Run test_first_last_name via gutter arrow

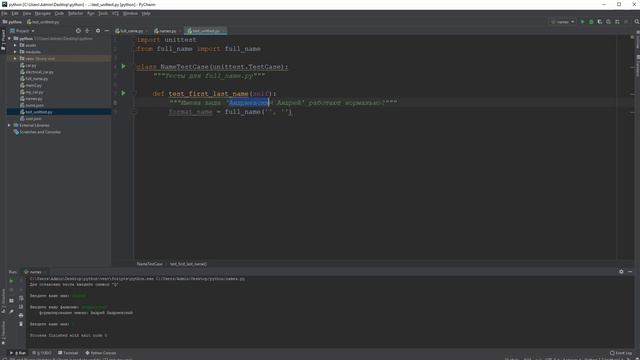click(x=124, y=93)
